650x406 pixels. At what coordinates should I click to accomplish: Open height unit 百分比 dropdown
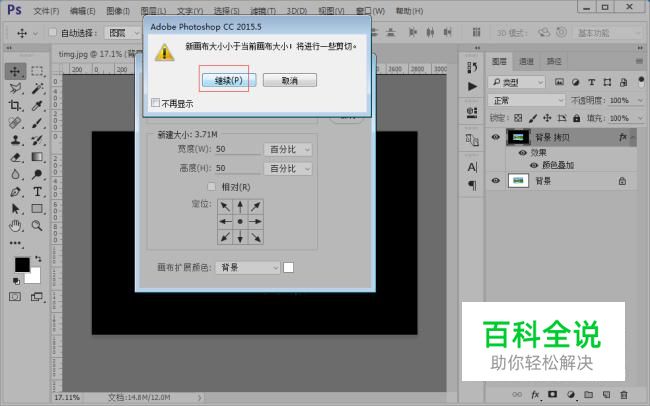click(288, 168)
